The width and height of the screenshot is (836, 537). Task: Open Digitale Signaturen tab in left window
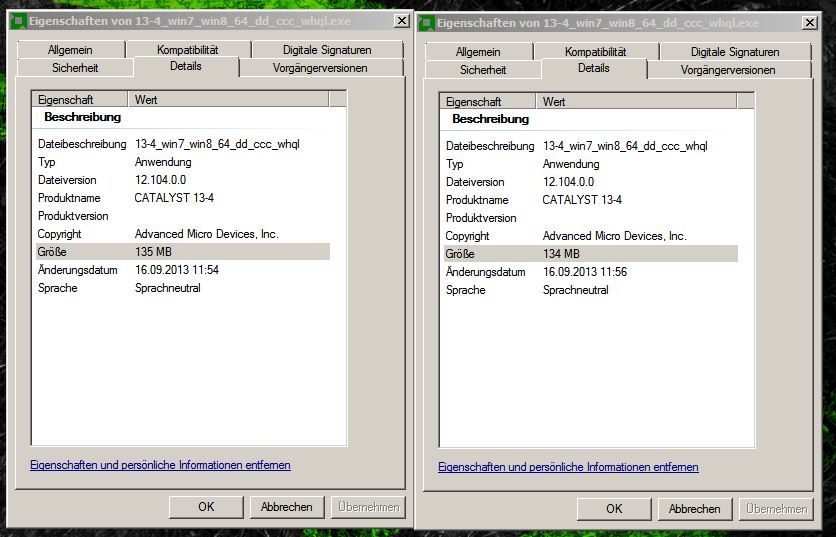point(327,50)
